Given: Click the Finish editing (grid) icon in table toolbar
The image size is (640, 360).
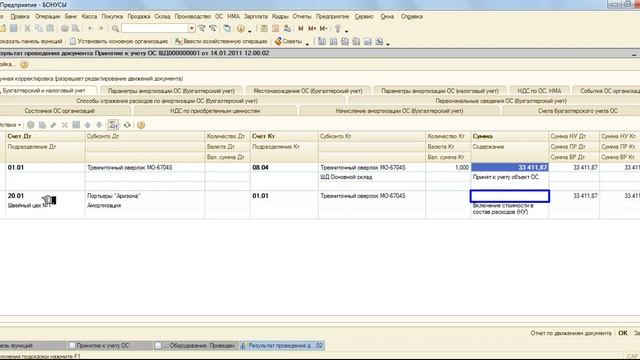Looking at the screenshot, I should pyautogui.click(x=76, y=125).
